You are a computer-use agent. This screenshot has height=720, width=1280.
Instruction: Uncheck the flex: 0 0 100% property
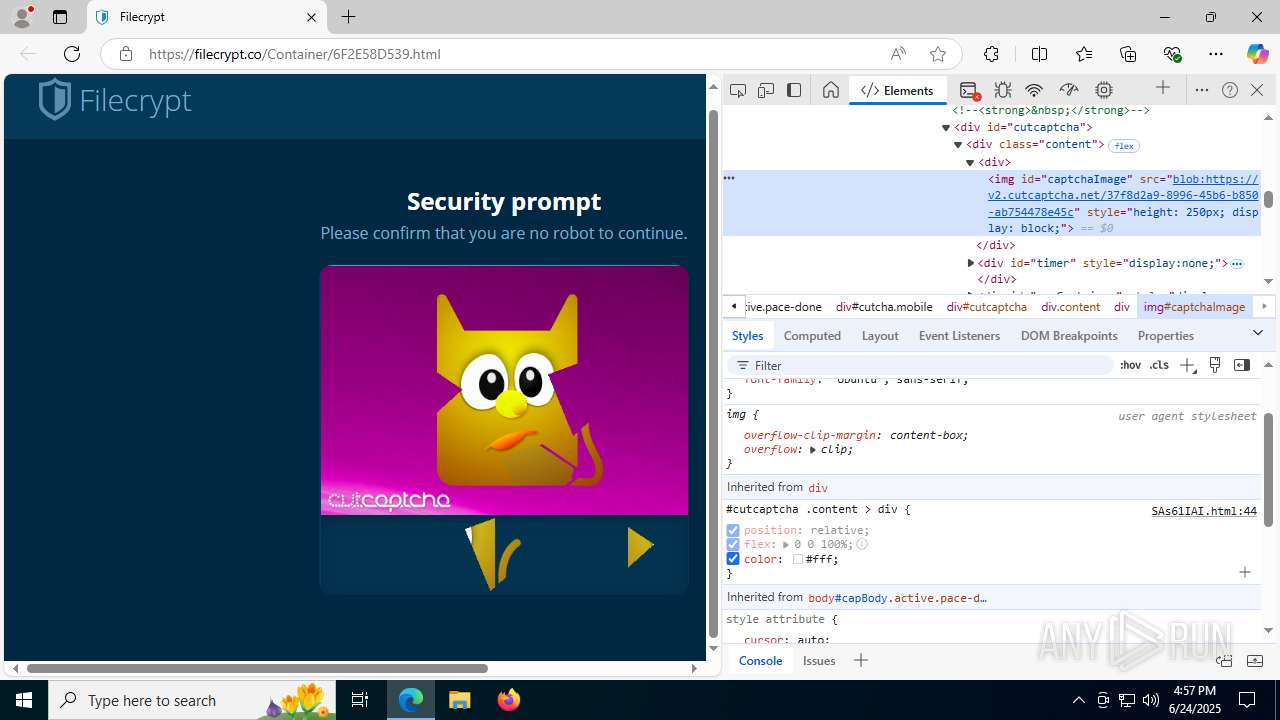tap(733, 545)
